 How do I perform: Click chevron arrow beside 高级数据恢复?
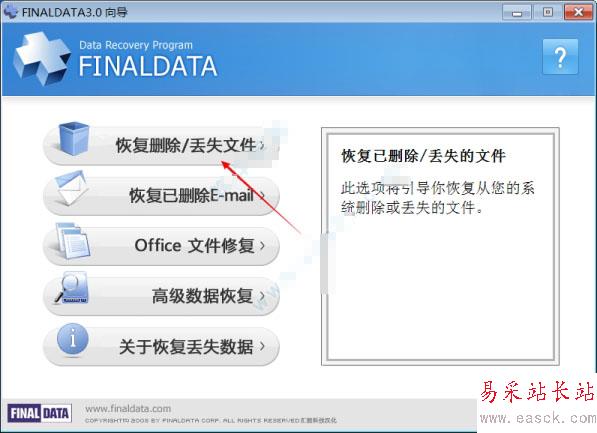click(262, 296)
